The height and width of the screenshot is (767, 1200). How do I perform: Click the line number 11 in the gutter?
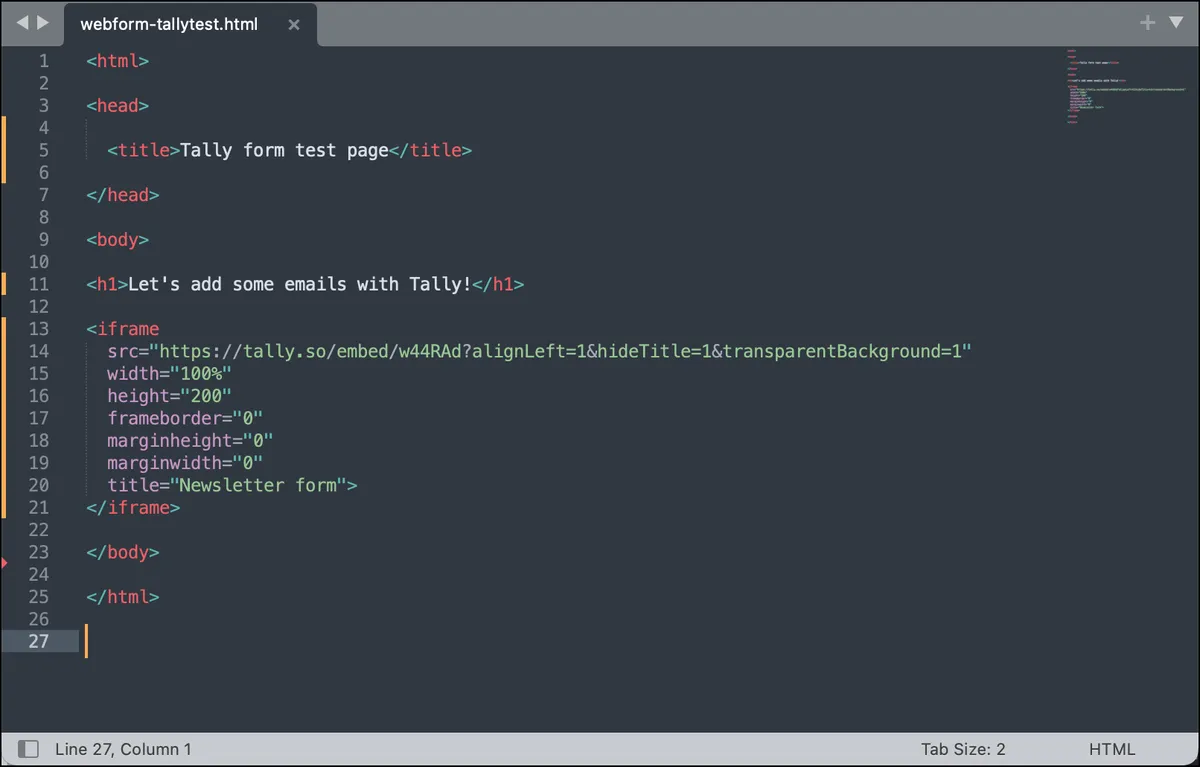(38, 284)
